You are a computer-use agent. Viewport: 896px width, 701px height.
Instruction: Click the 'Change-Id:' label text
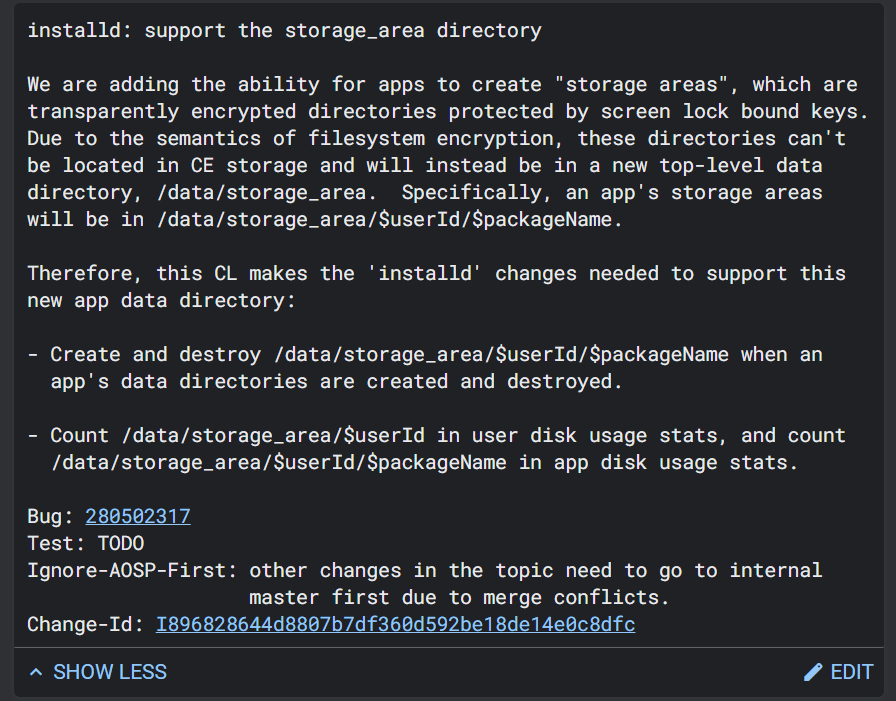point(85,624)
